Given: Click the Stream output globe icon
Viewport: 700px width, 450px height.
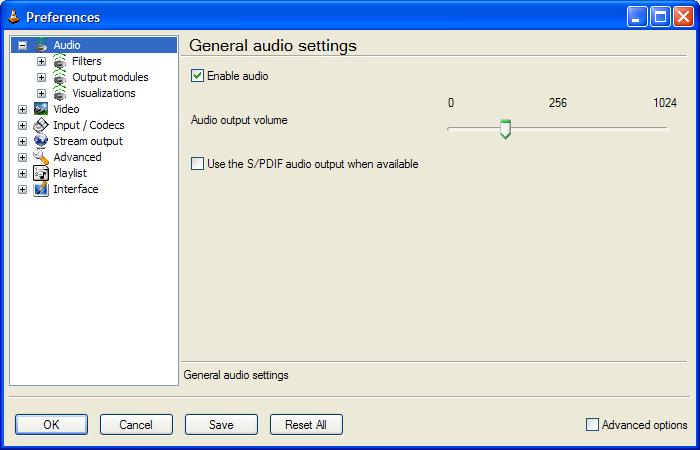Looking at the screenshot, I should [x=41, y=141].
